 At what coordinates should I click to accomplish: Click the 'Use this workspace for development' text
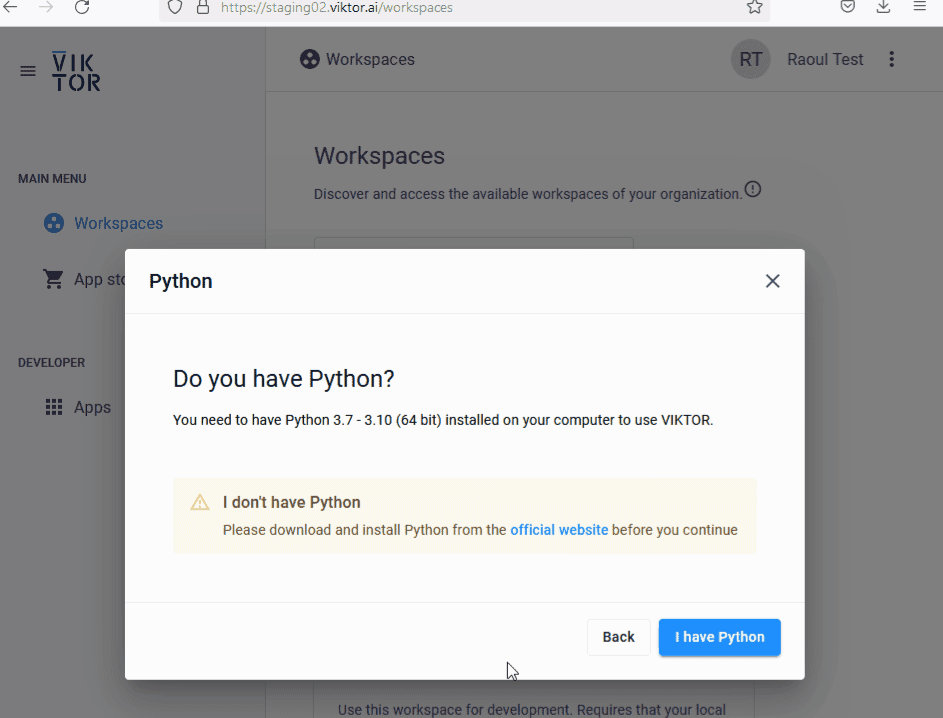pos(532,710)
